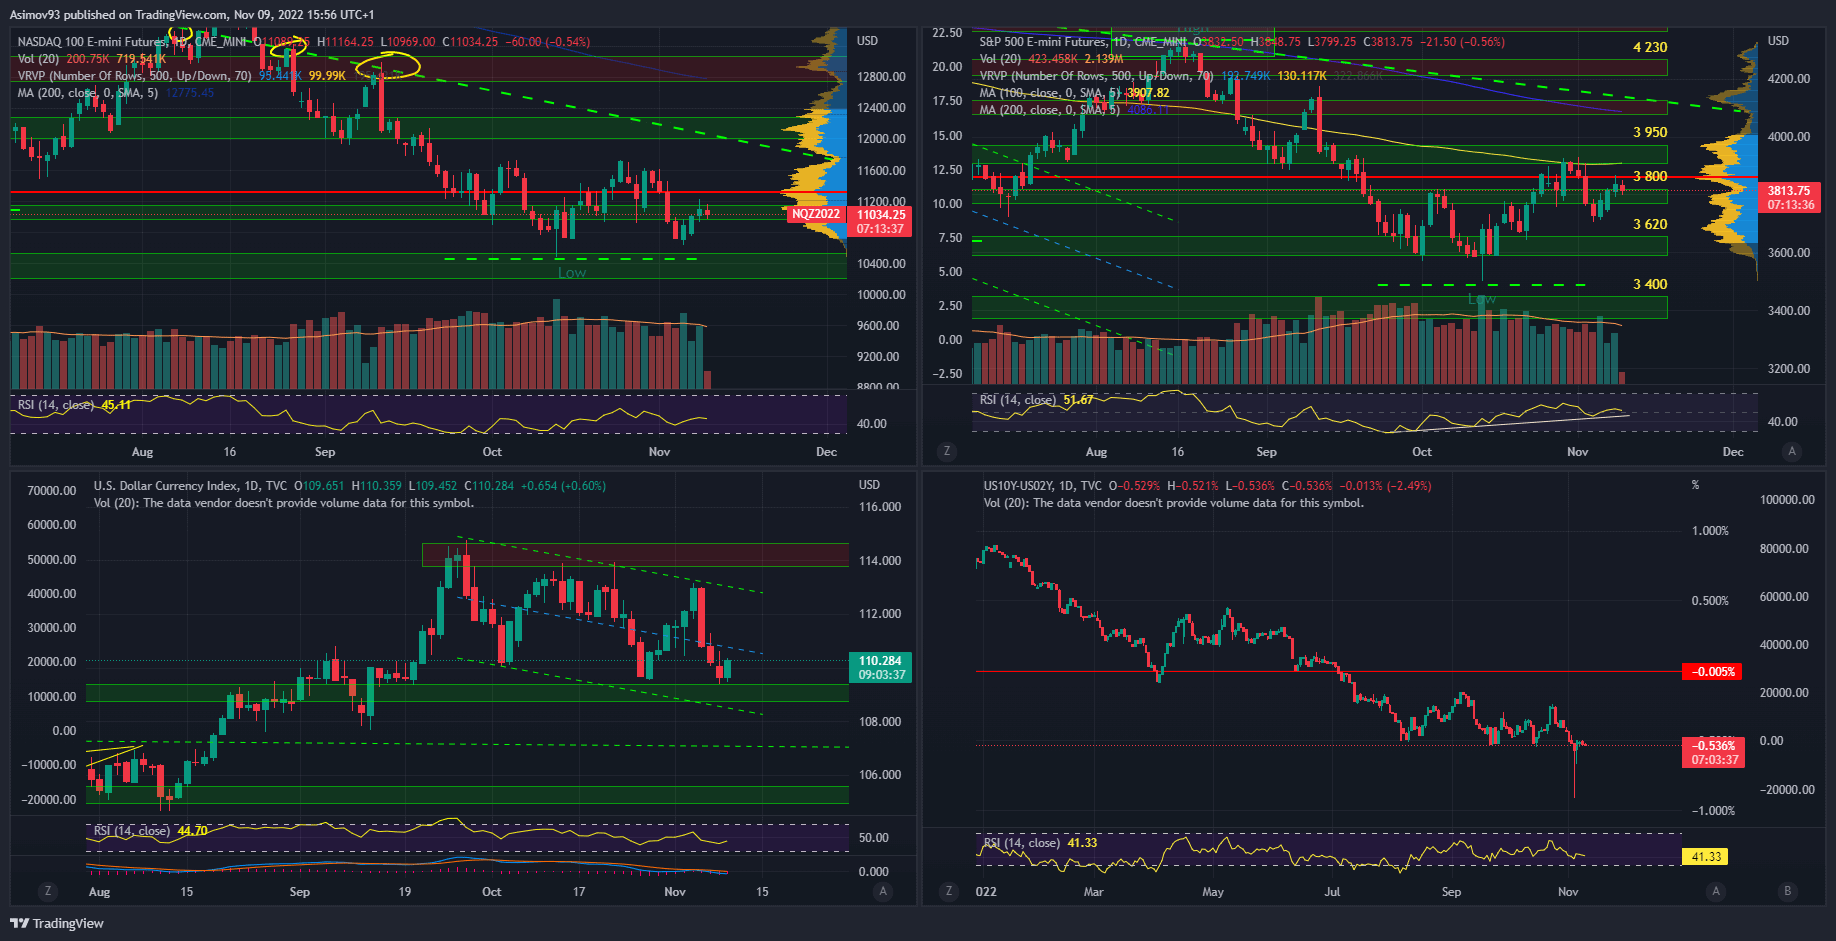Toggle auto-scale A on US10Y-US02Y chart
The width and height of the screenshot is (1836, 941).
[x=1716, y=891]
